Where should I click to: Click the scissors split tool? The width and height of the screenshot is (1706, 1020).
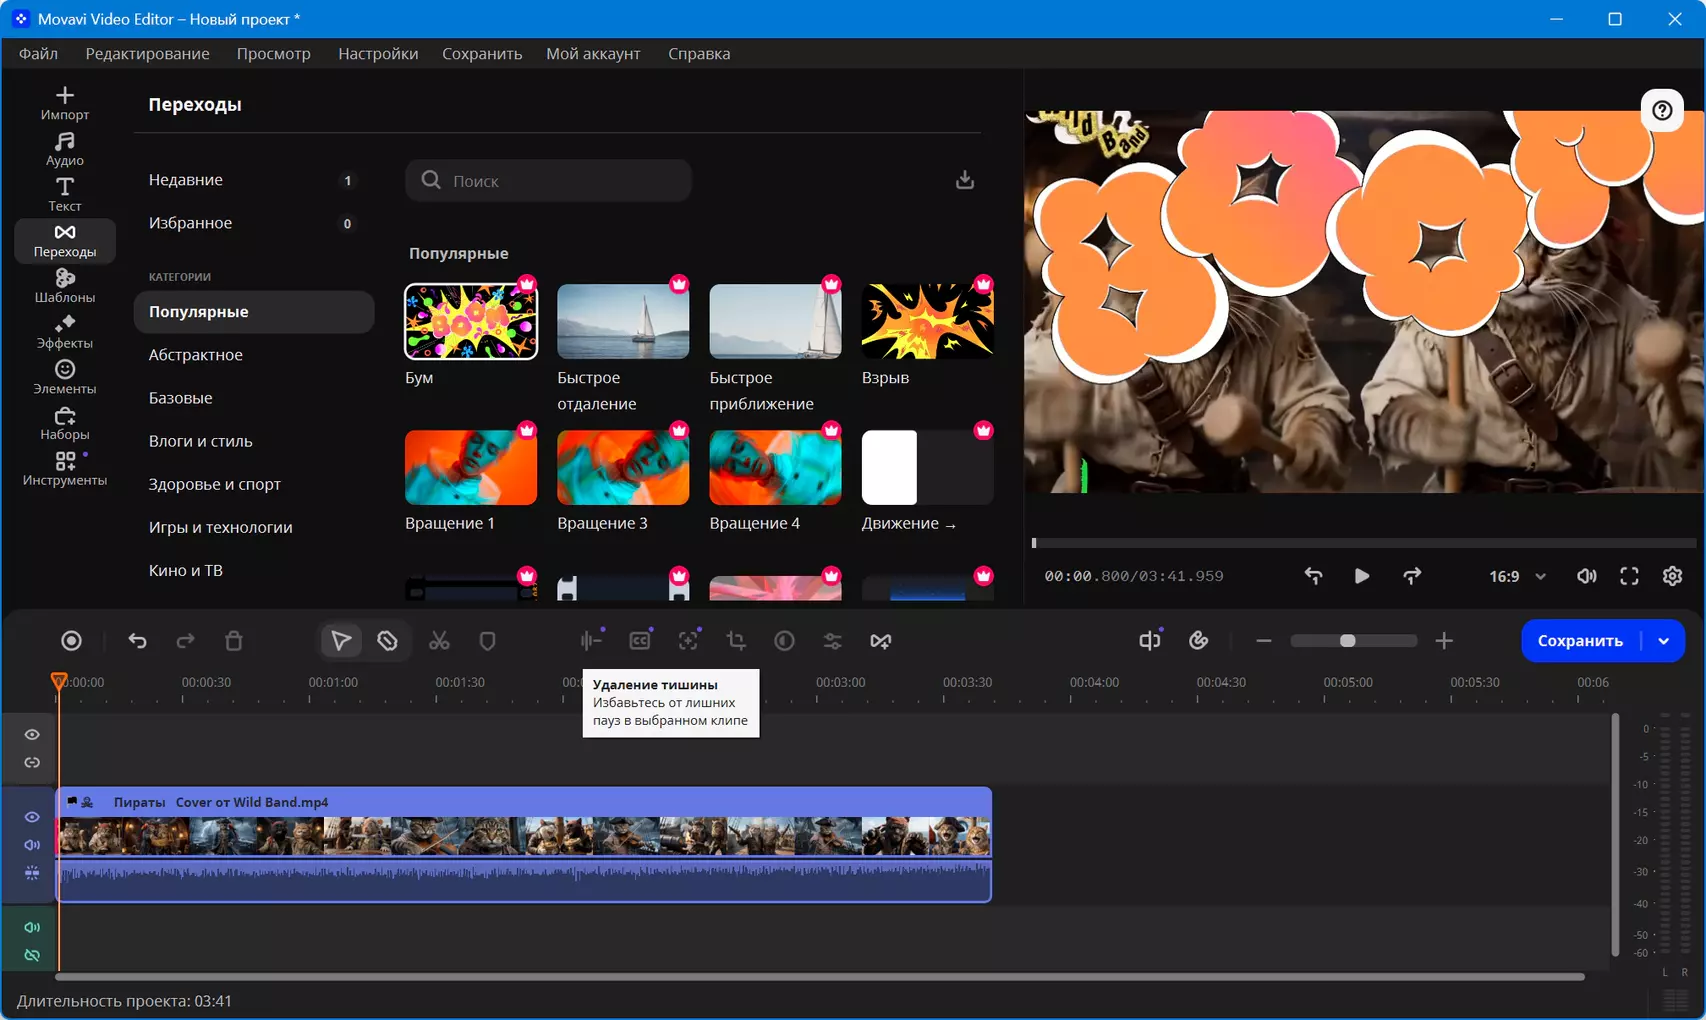[439, 641]
